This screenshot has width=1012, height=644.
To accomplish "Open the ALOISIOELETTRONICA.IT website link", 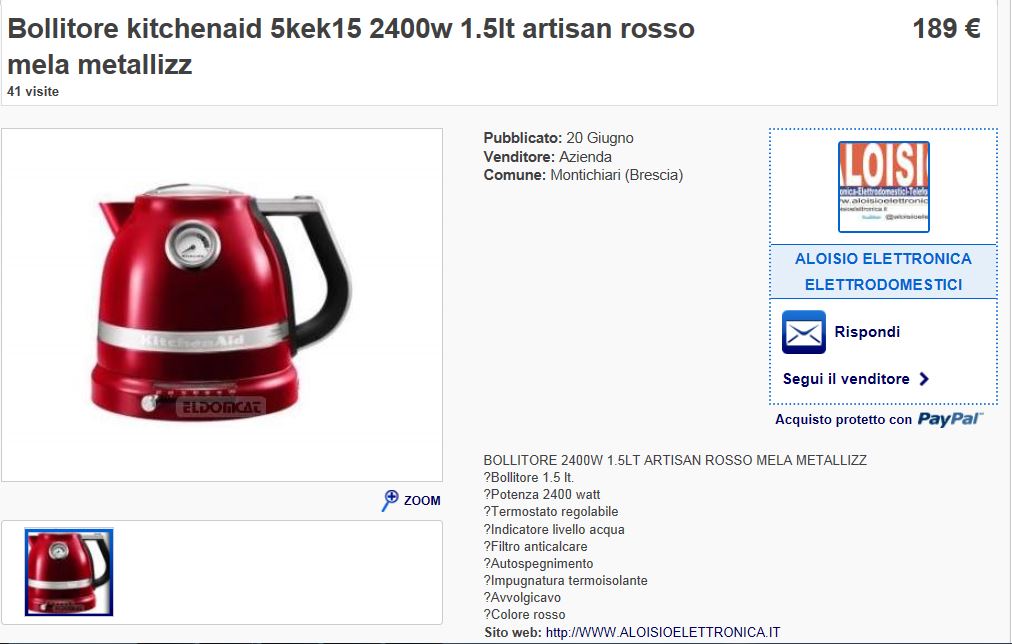I will 663,632.
